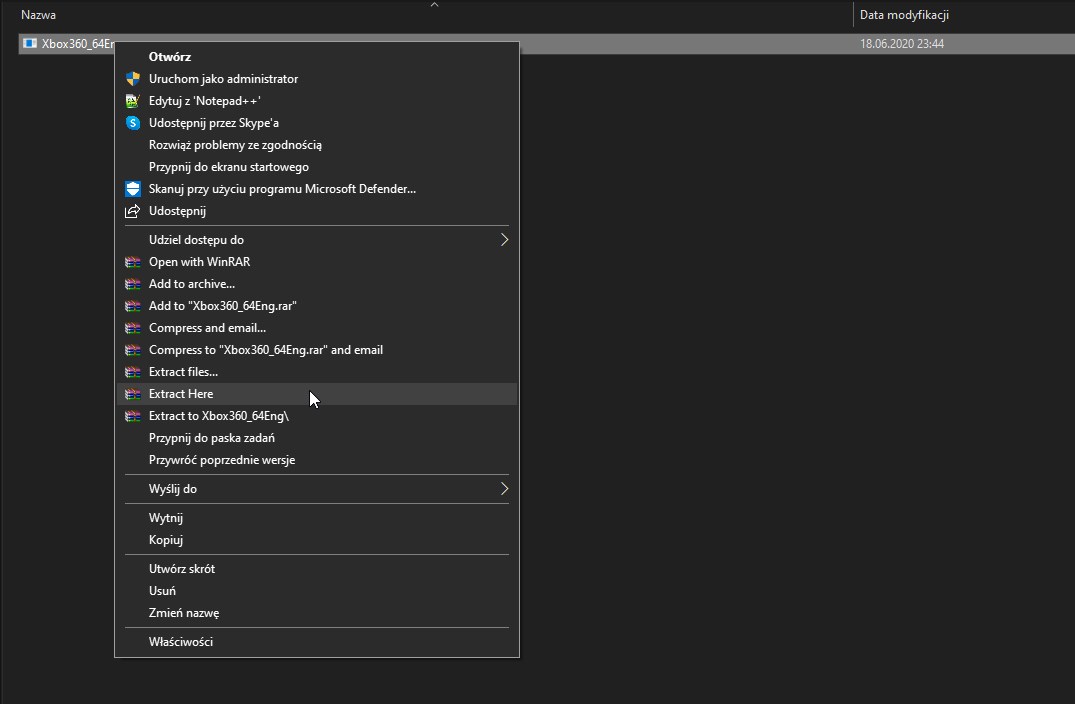
Task: Click the Xbox360_64Eng file icon in list
Action: [x=30, y=43]
